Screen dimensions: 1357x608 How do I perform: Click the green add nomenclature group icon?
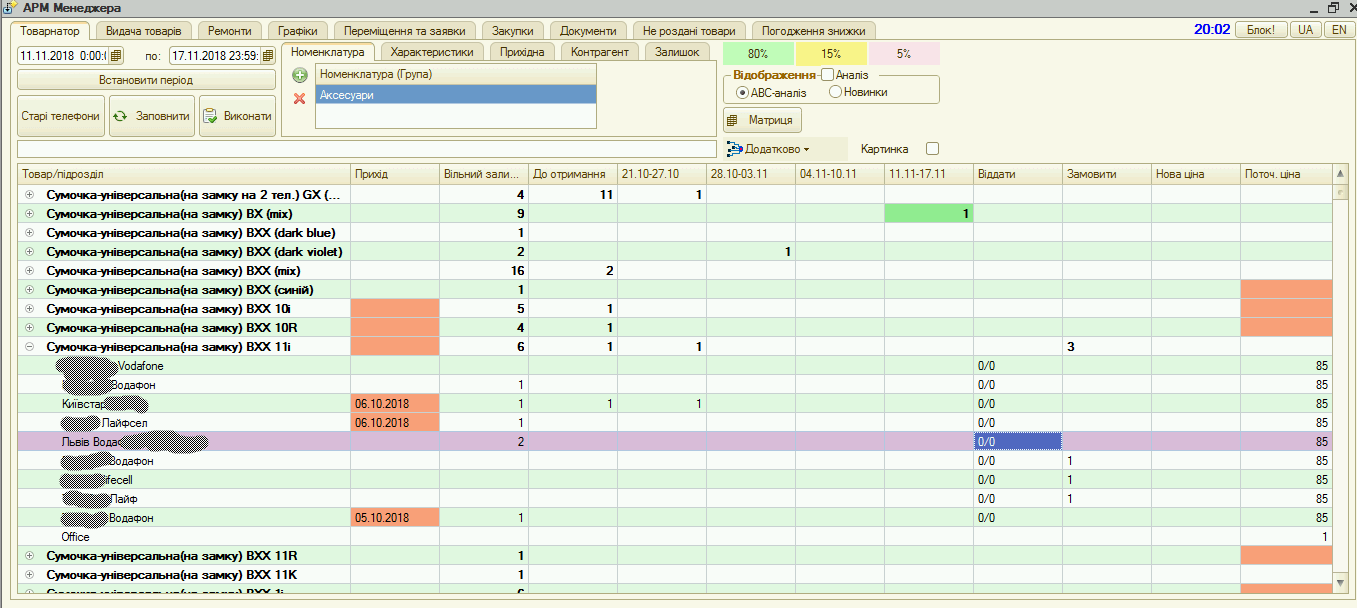300,75
